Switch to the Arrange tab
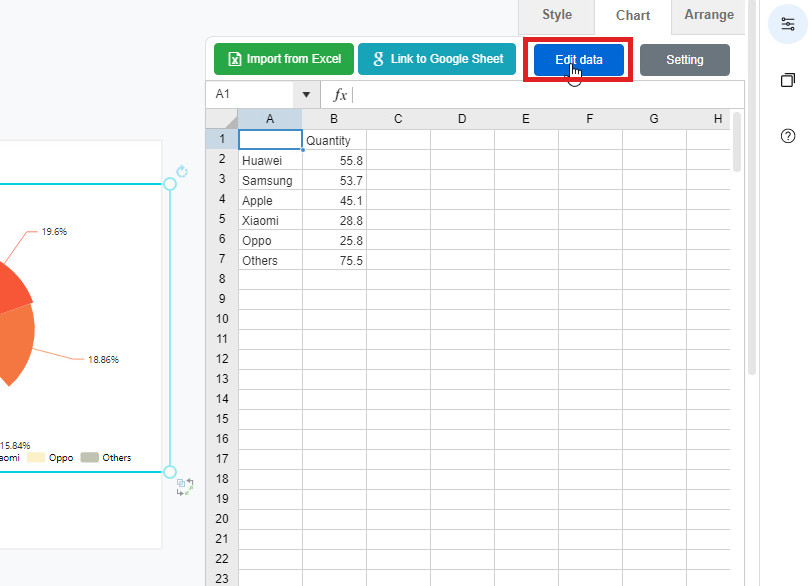The width and height of the screenshot is (811, 586). click(x=709, y=15)
